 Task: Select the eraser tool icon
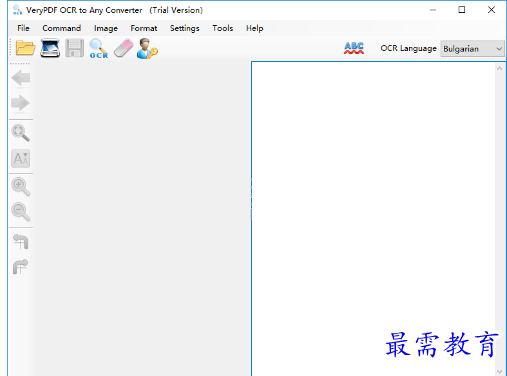tap(123, 48)
